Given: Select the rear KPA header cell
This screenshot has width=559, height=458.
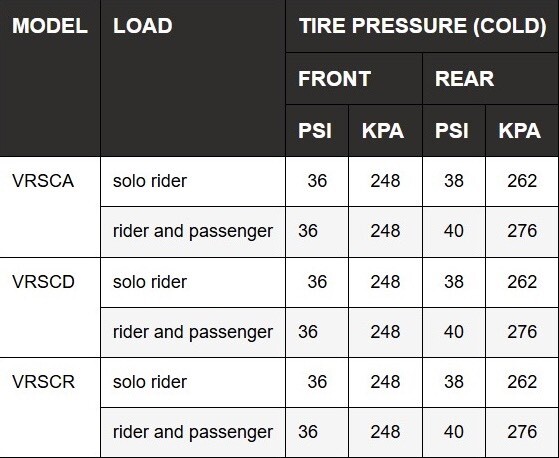Looking at the screenshot, I should coord(522,130).
